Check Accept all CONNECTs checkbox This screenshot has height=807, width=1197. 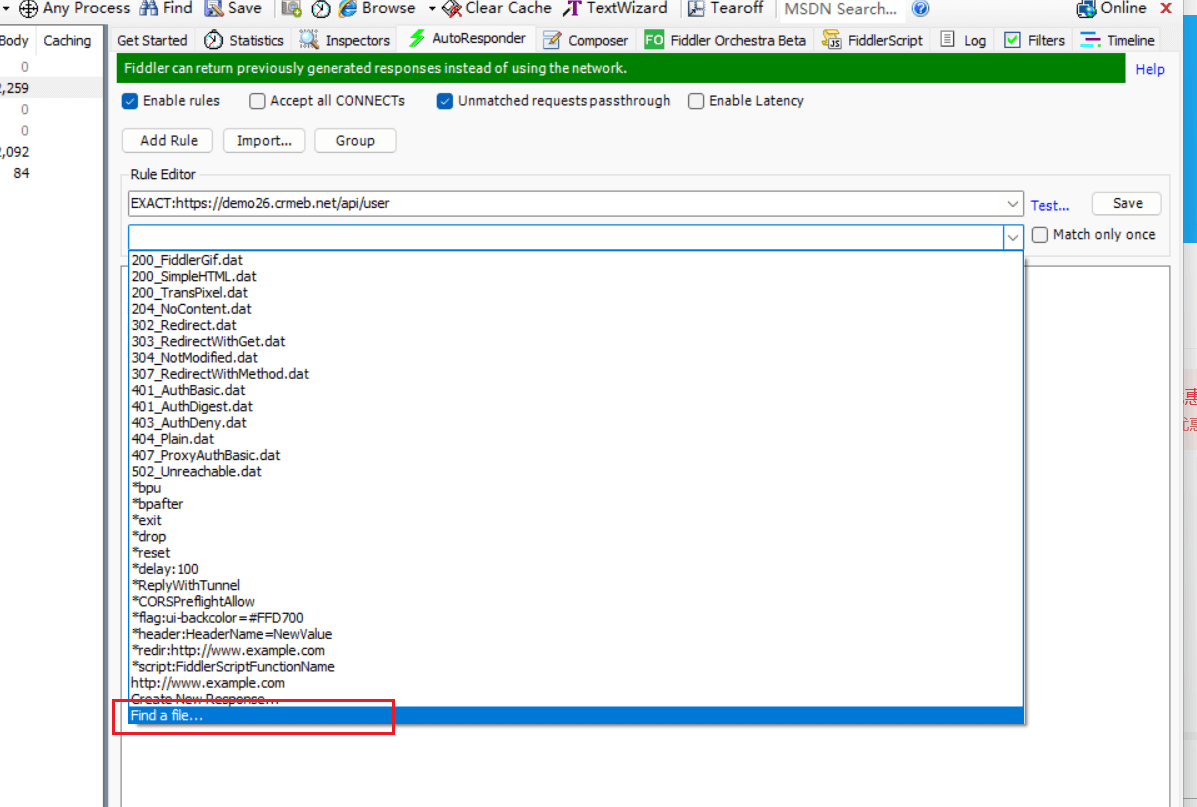point(257,101)
